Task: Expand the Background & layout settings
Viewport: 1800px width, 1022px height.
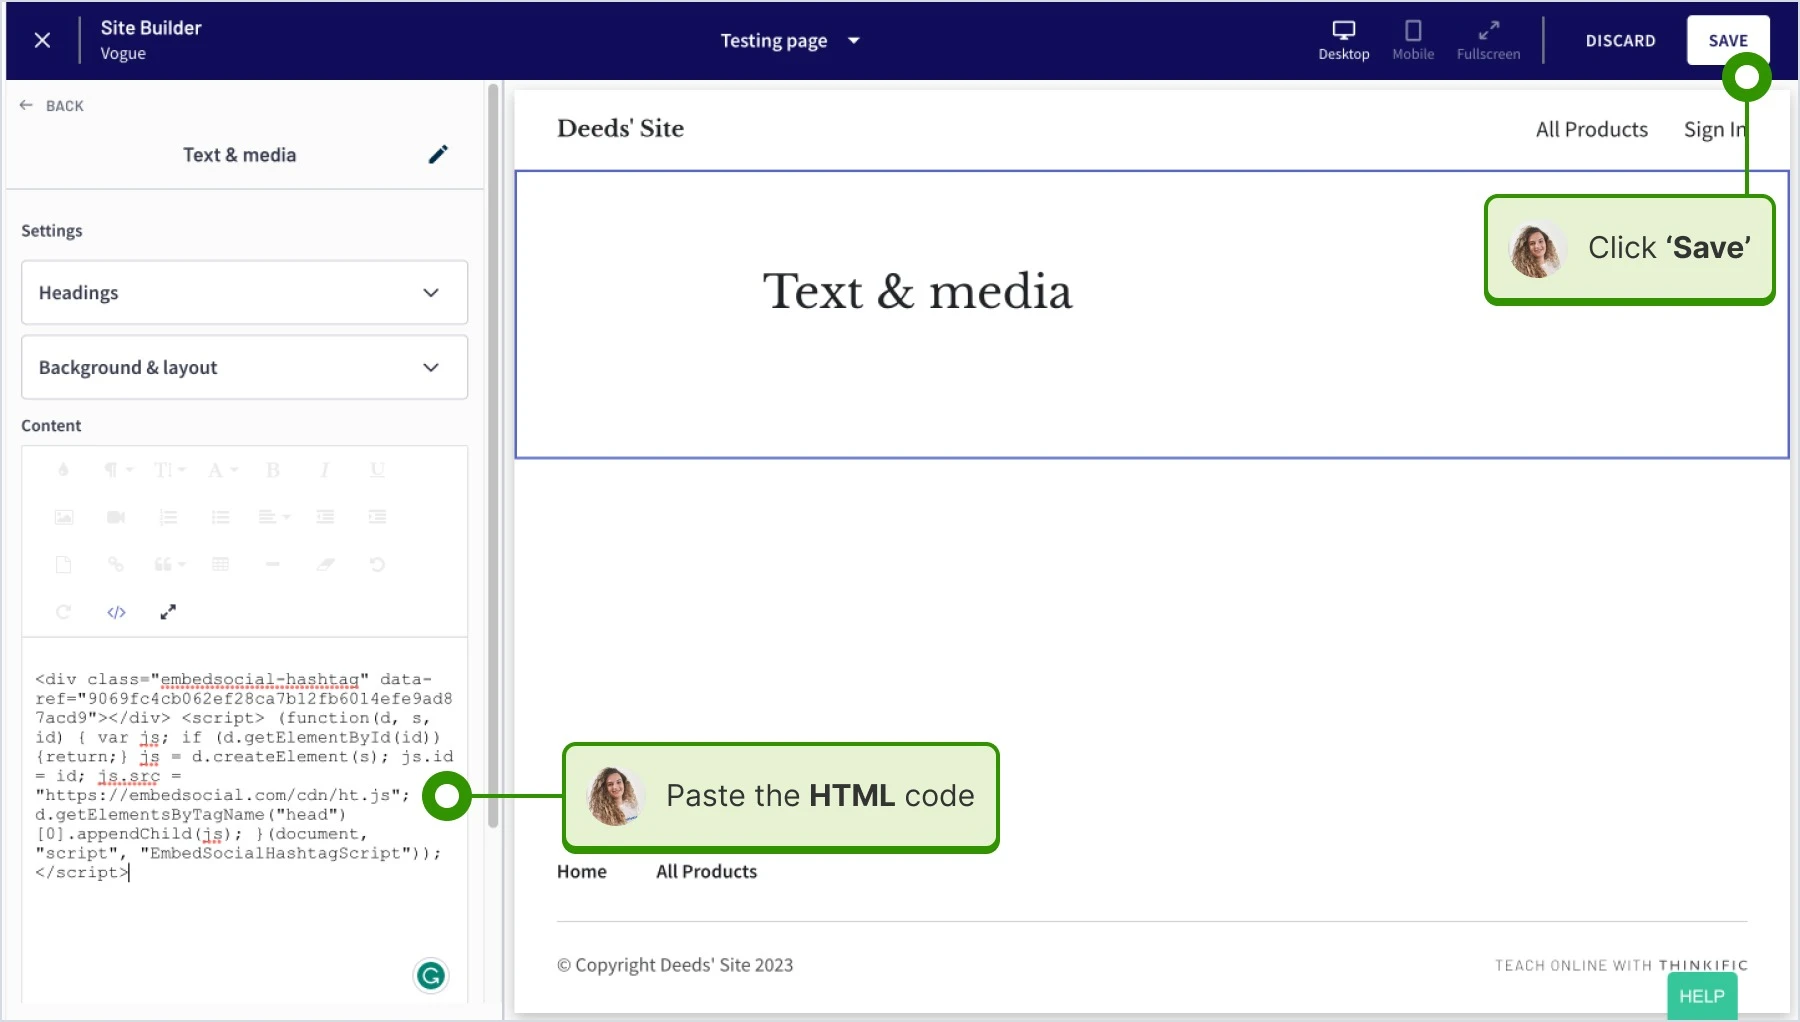Action: (x=244, y=367)
